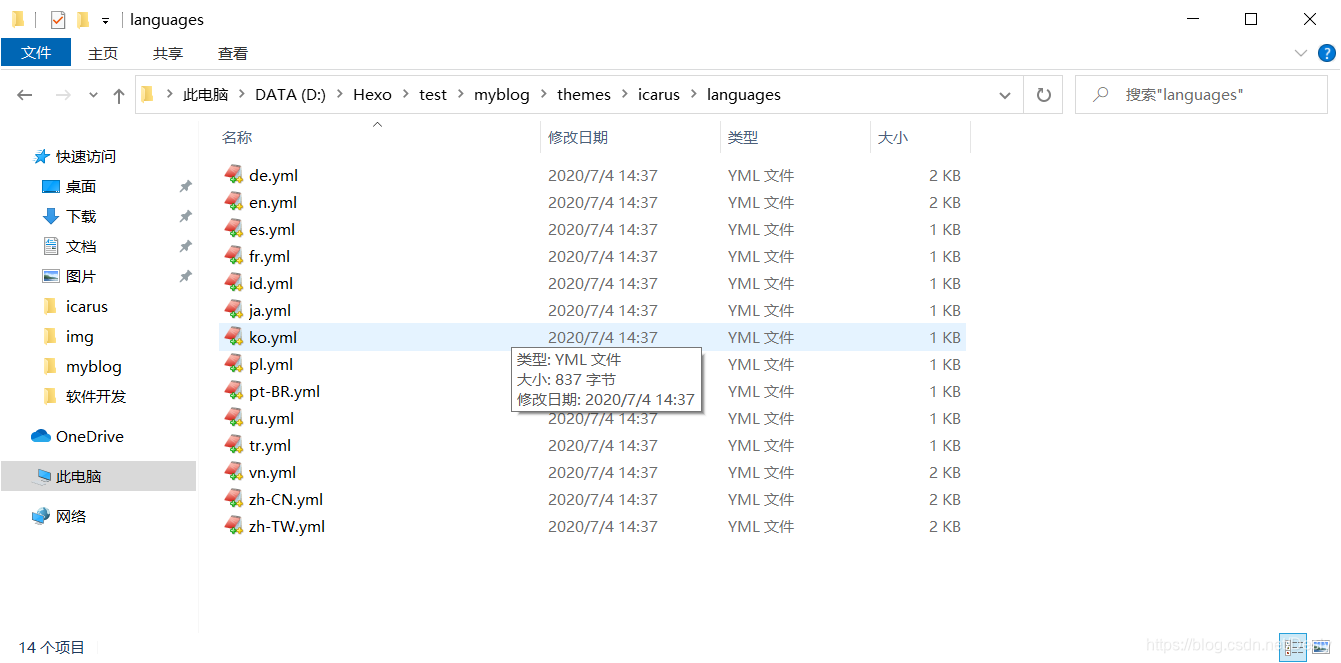This screenshot has height=663, width=1341.
Task: Click the es.yml file icon
Action: pos(234,229)
